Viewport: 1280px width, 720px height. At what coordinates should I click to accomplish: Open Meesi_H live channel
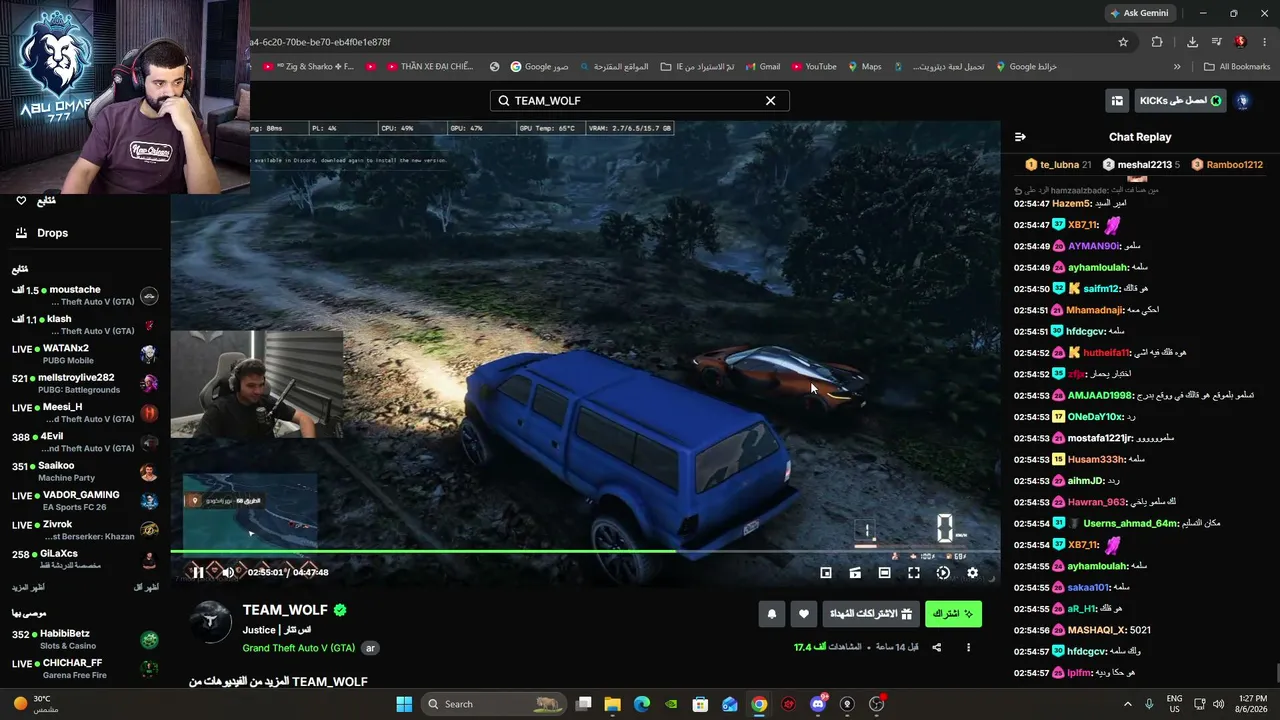click(x=85, y=413)
